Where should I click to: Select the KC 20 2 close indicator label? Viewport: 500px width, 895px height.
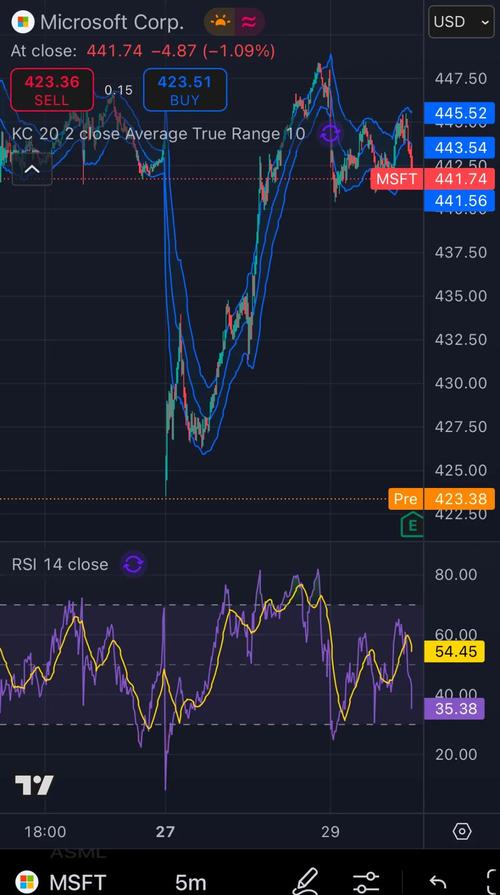159,134
